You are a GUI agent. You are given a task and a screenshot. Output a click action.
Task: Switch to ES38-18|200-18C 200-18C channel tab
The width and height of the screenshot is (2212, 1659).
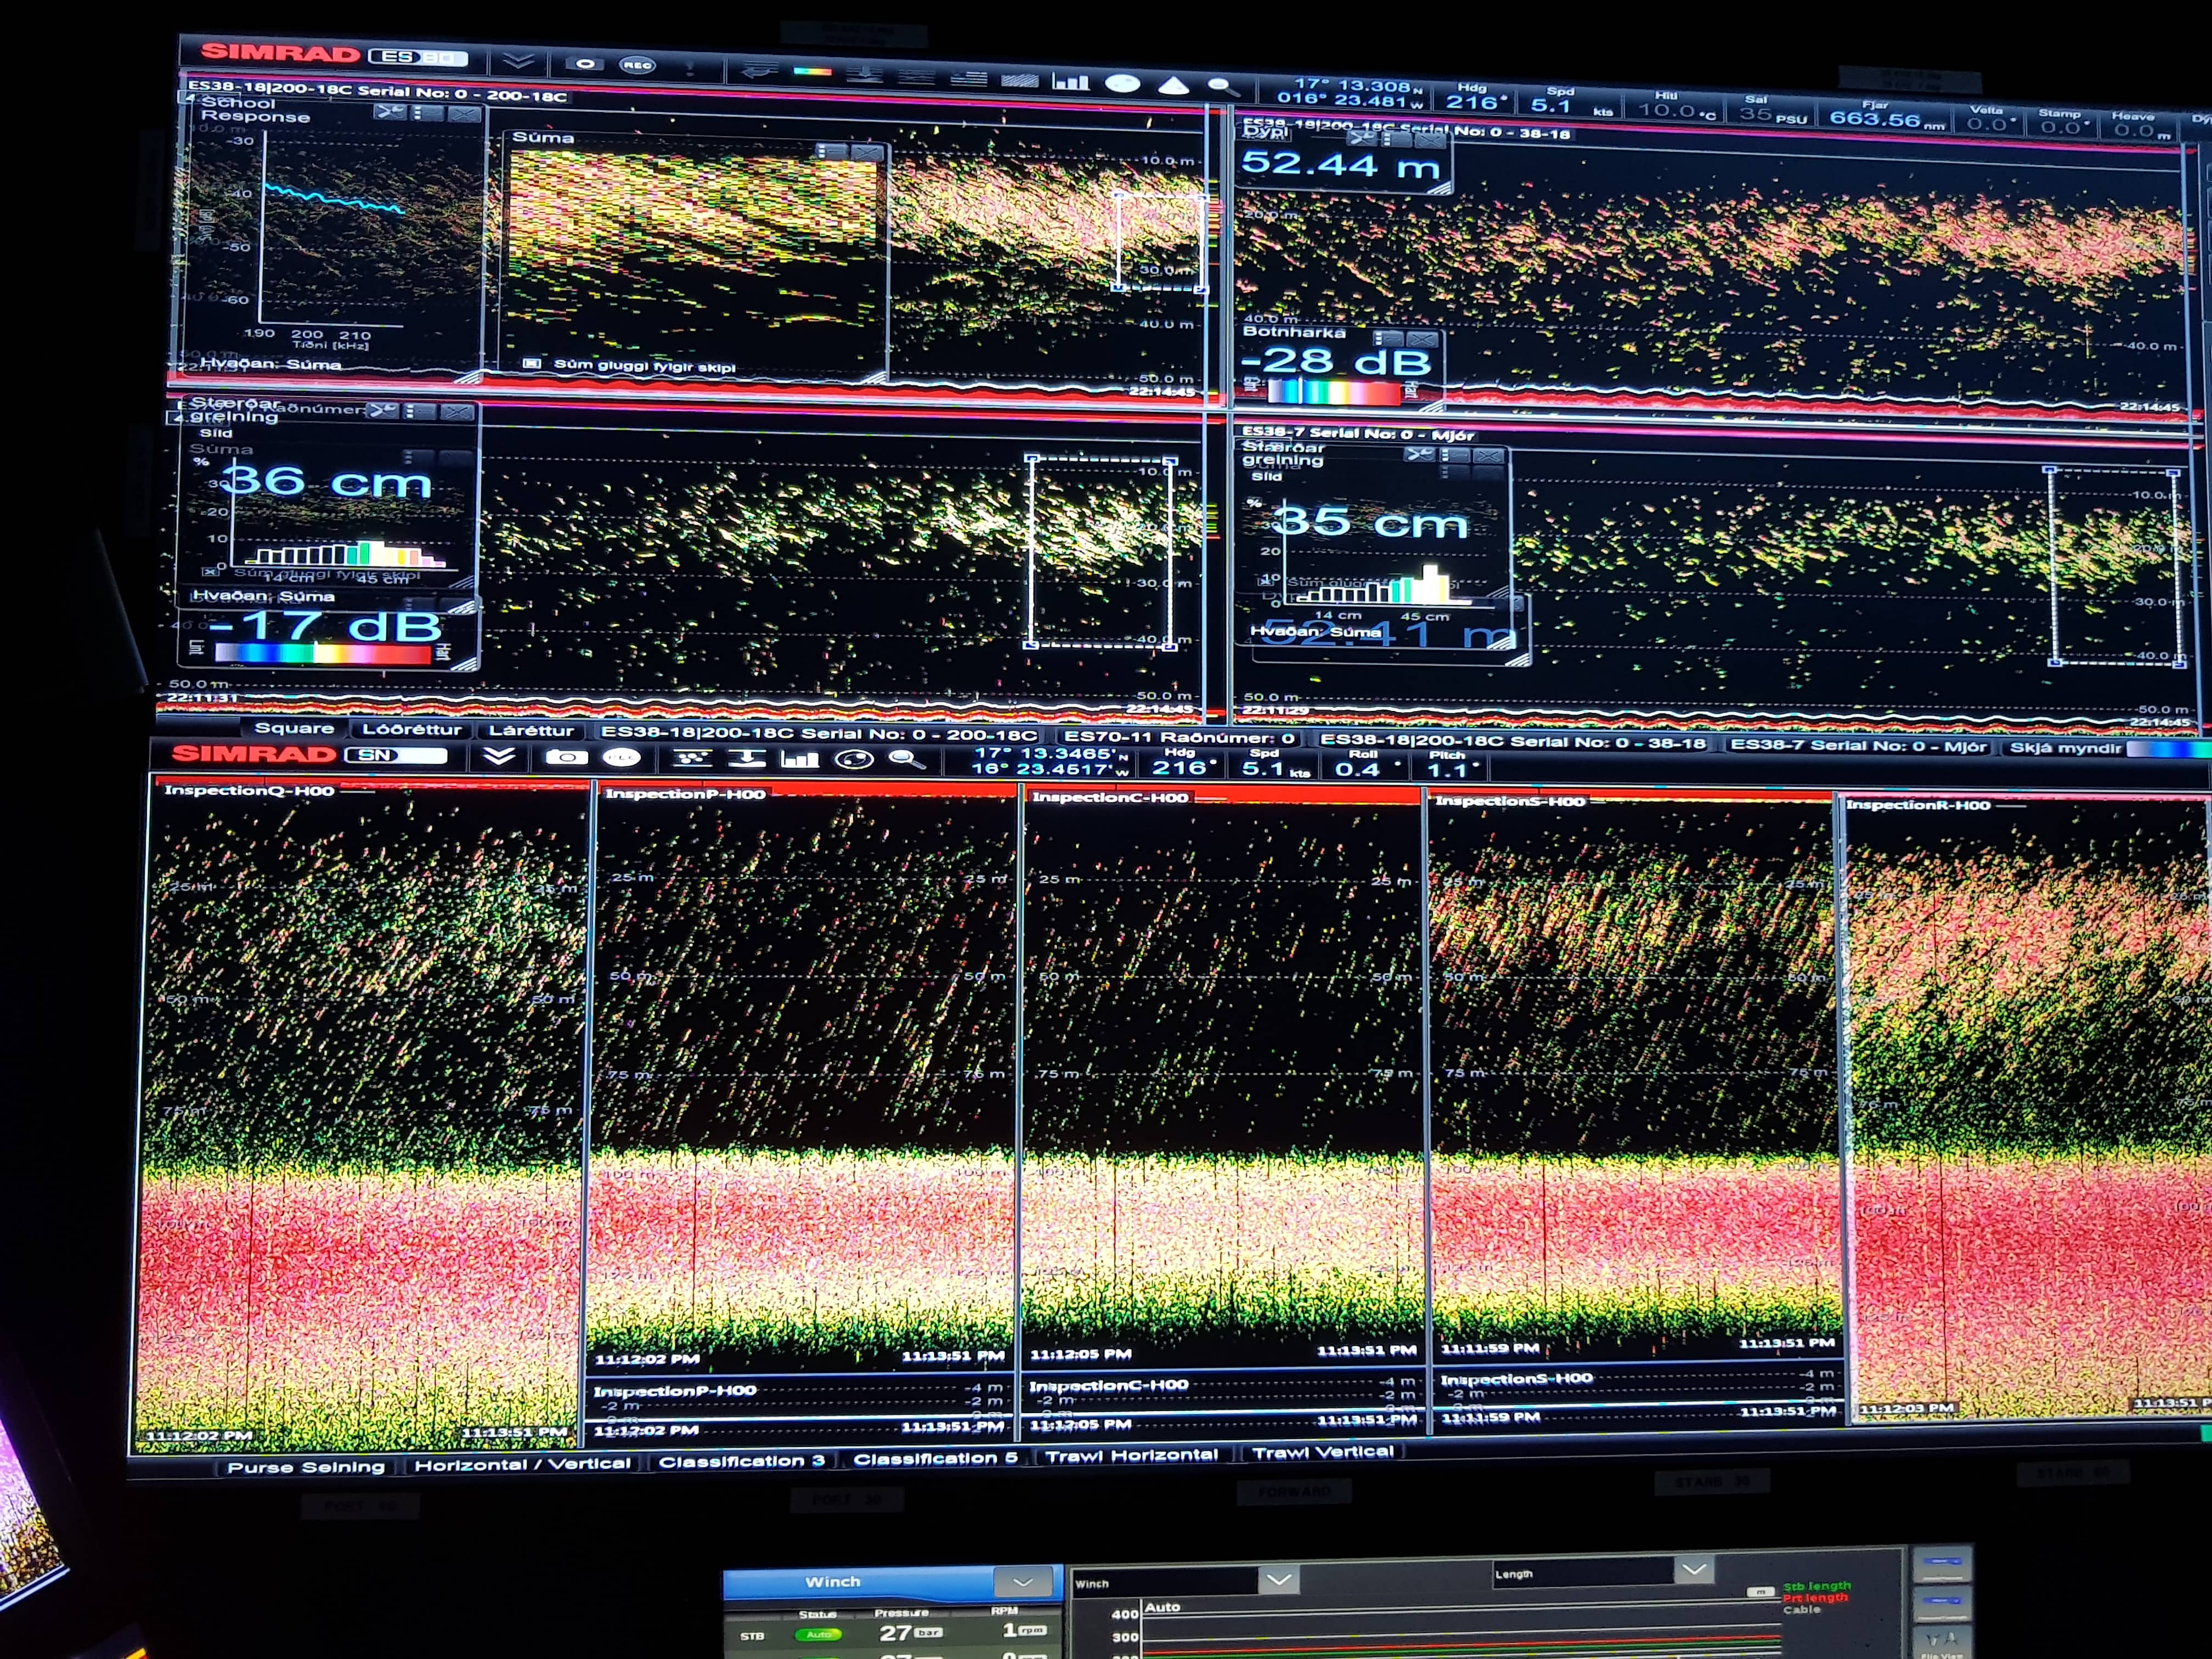click(818, 734)
